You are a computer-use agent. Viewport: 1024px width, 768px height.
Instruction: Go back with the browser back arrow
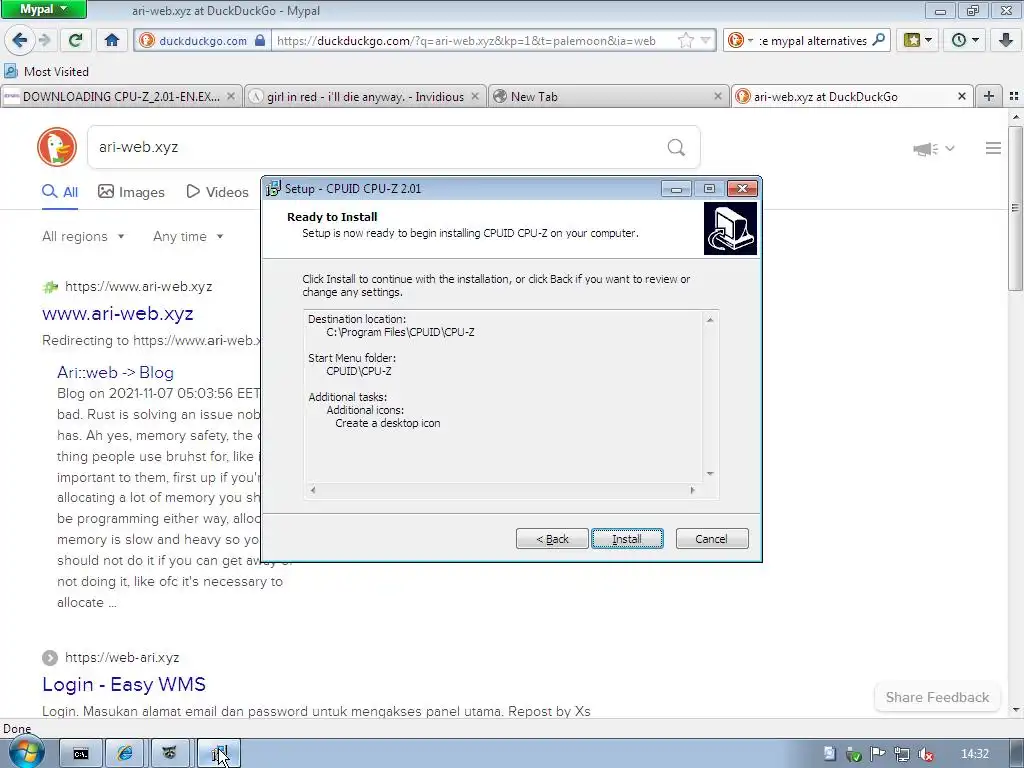(19, 40)
